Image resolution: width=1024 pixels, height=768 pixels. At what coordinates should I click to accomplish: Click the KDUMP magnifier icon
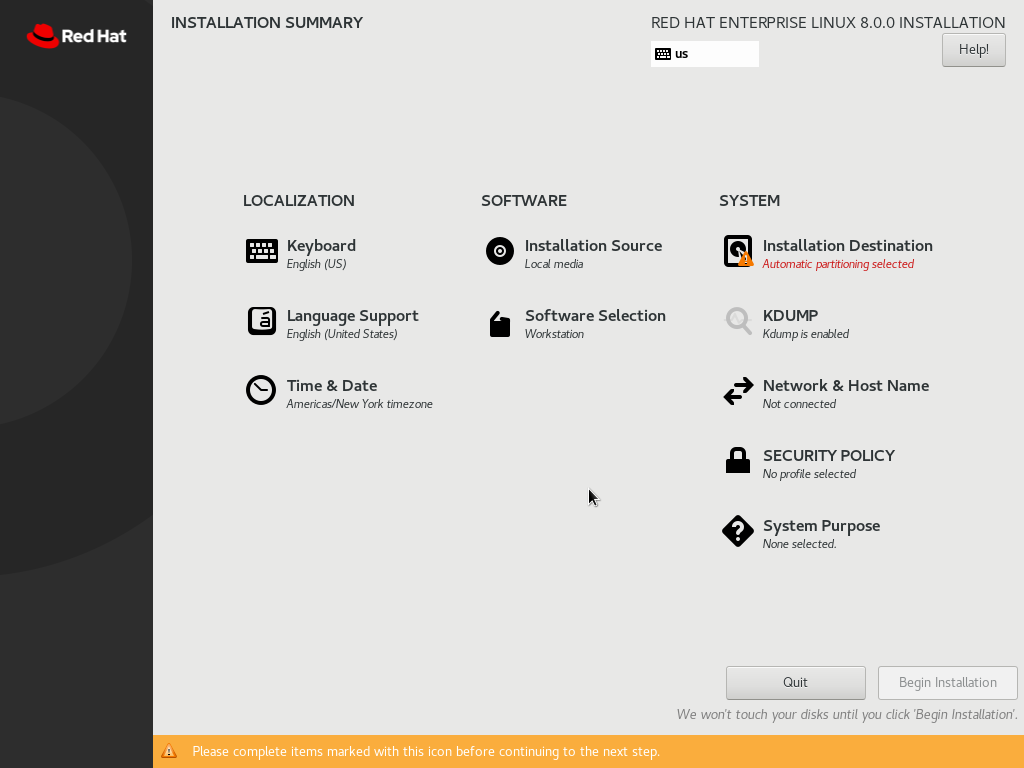[738, 321]
